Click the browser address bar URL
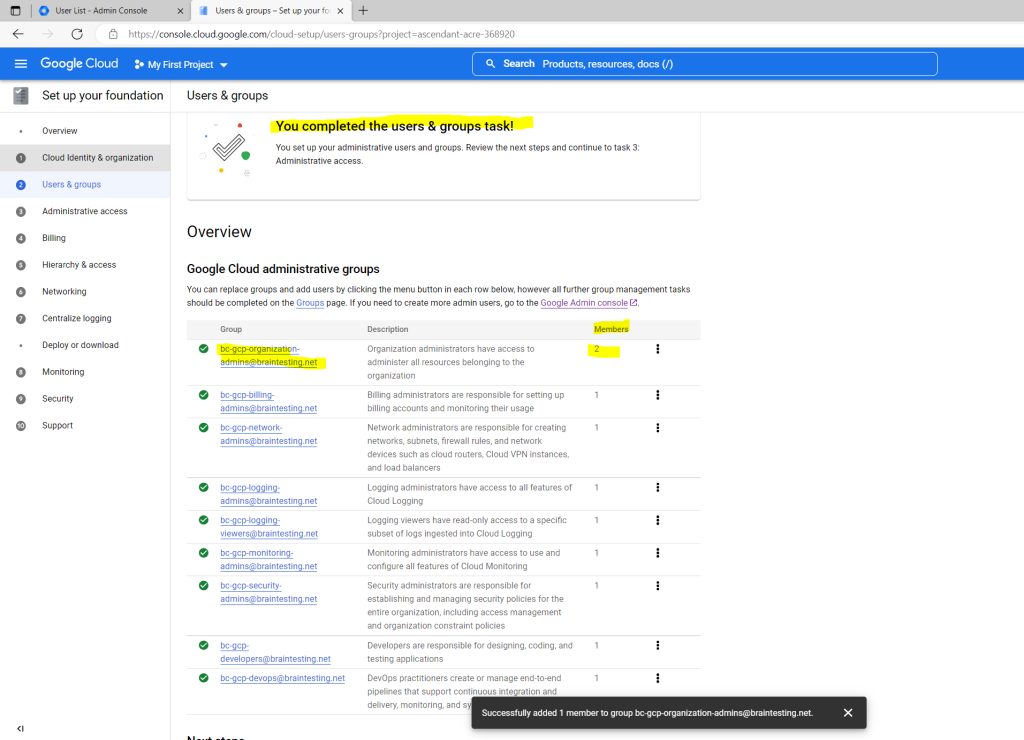The width and height of the screenshot is (1024, 740). point(321,34)
